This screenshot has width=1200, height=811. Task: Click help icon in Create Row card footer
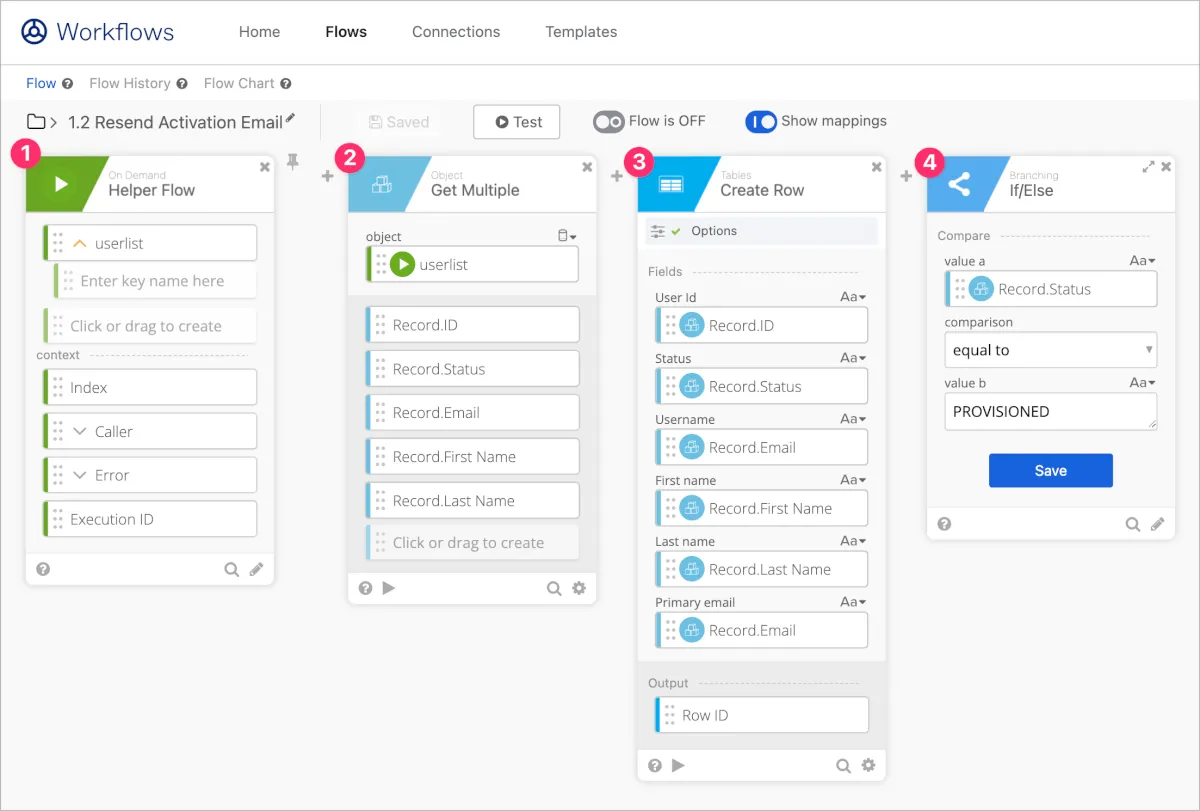coord(655,765)
